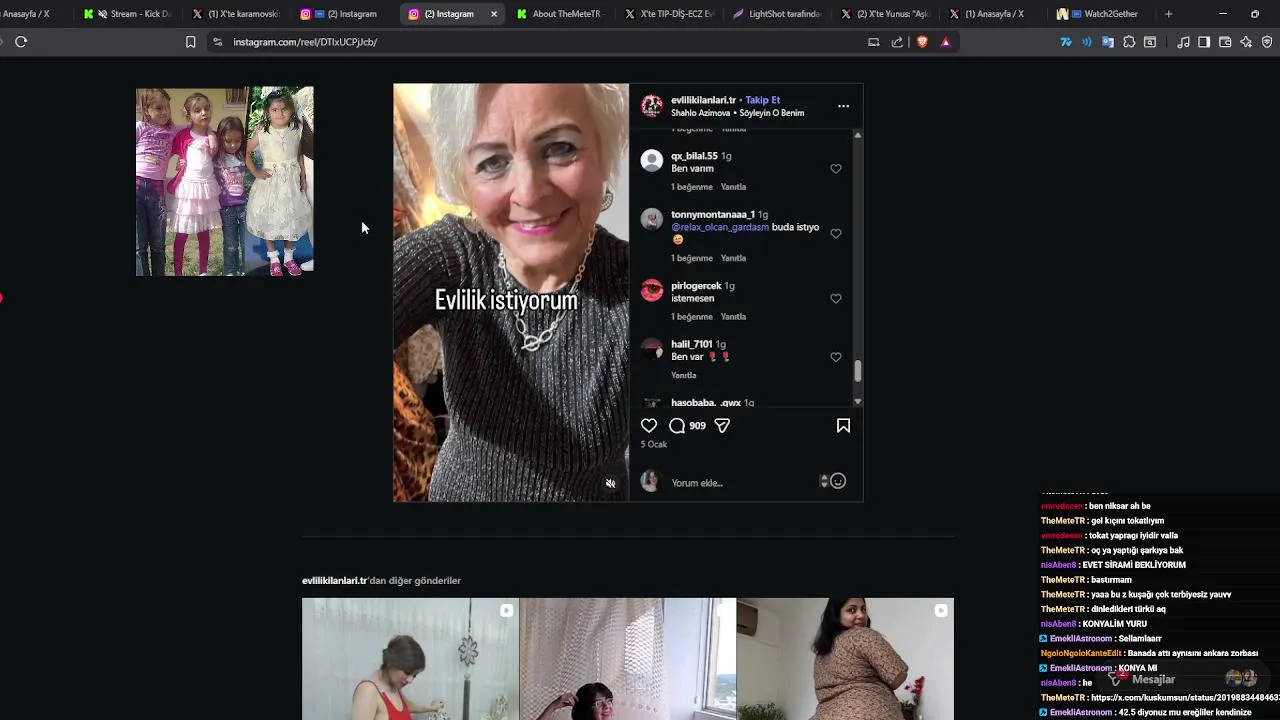Open qx_bilal.55 username profile
Viewport: 1280px width, 720px height.
[694, 156]
